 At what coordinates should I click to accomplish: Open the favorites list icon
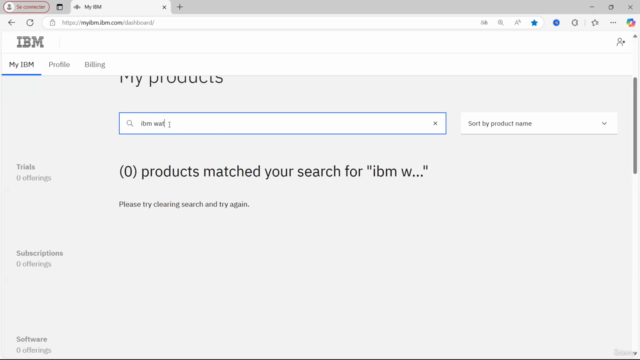tap(595, 22)
